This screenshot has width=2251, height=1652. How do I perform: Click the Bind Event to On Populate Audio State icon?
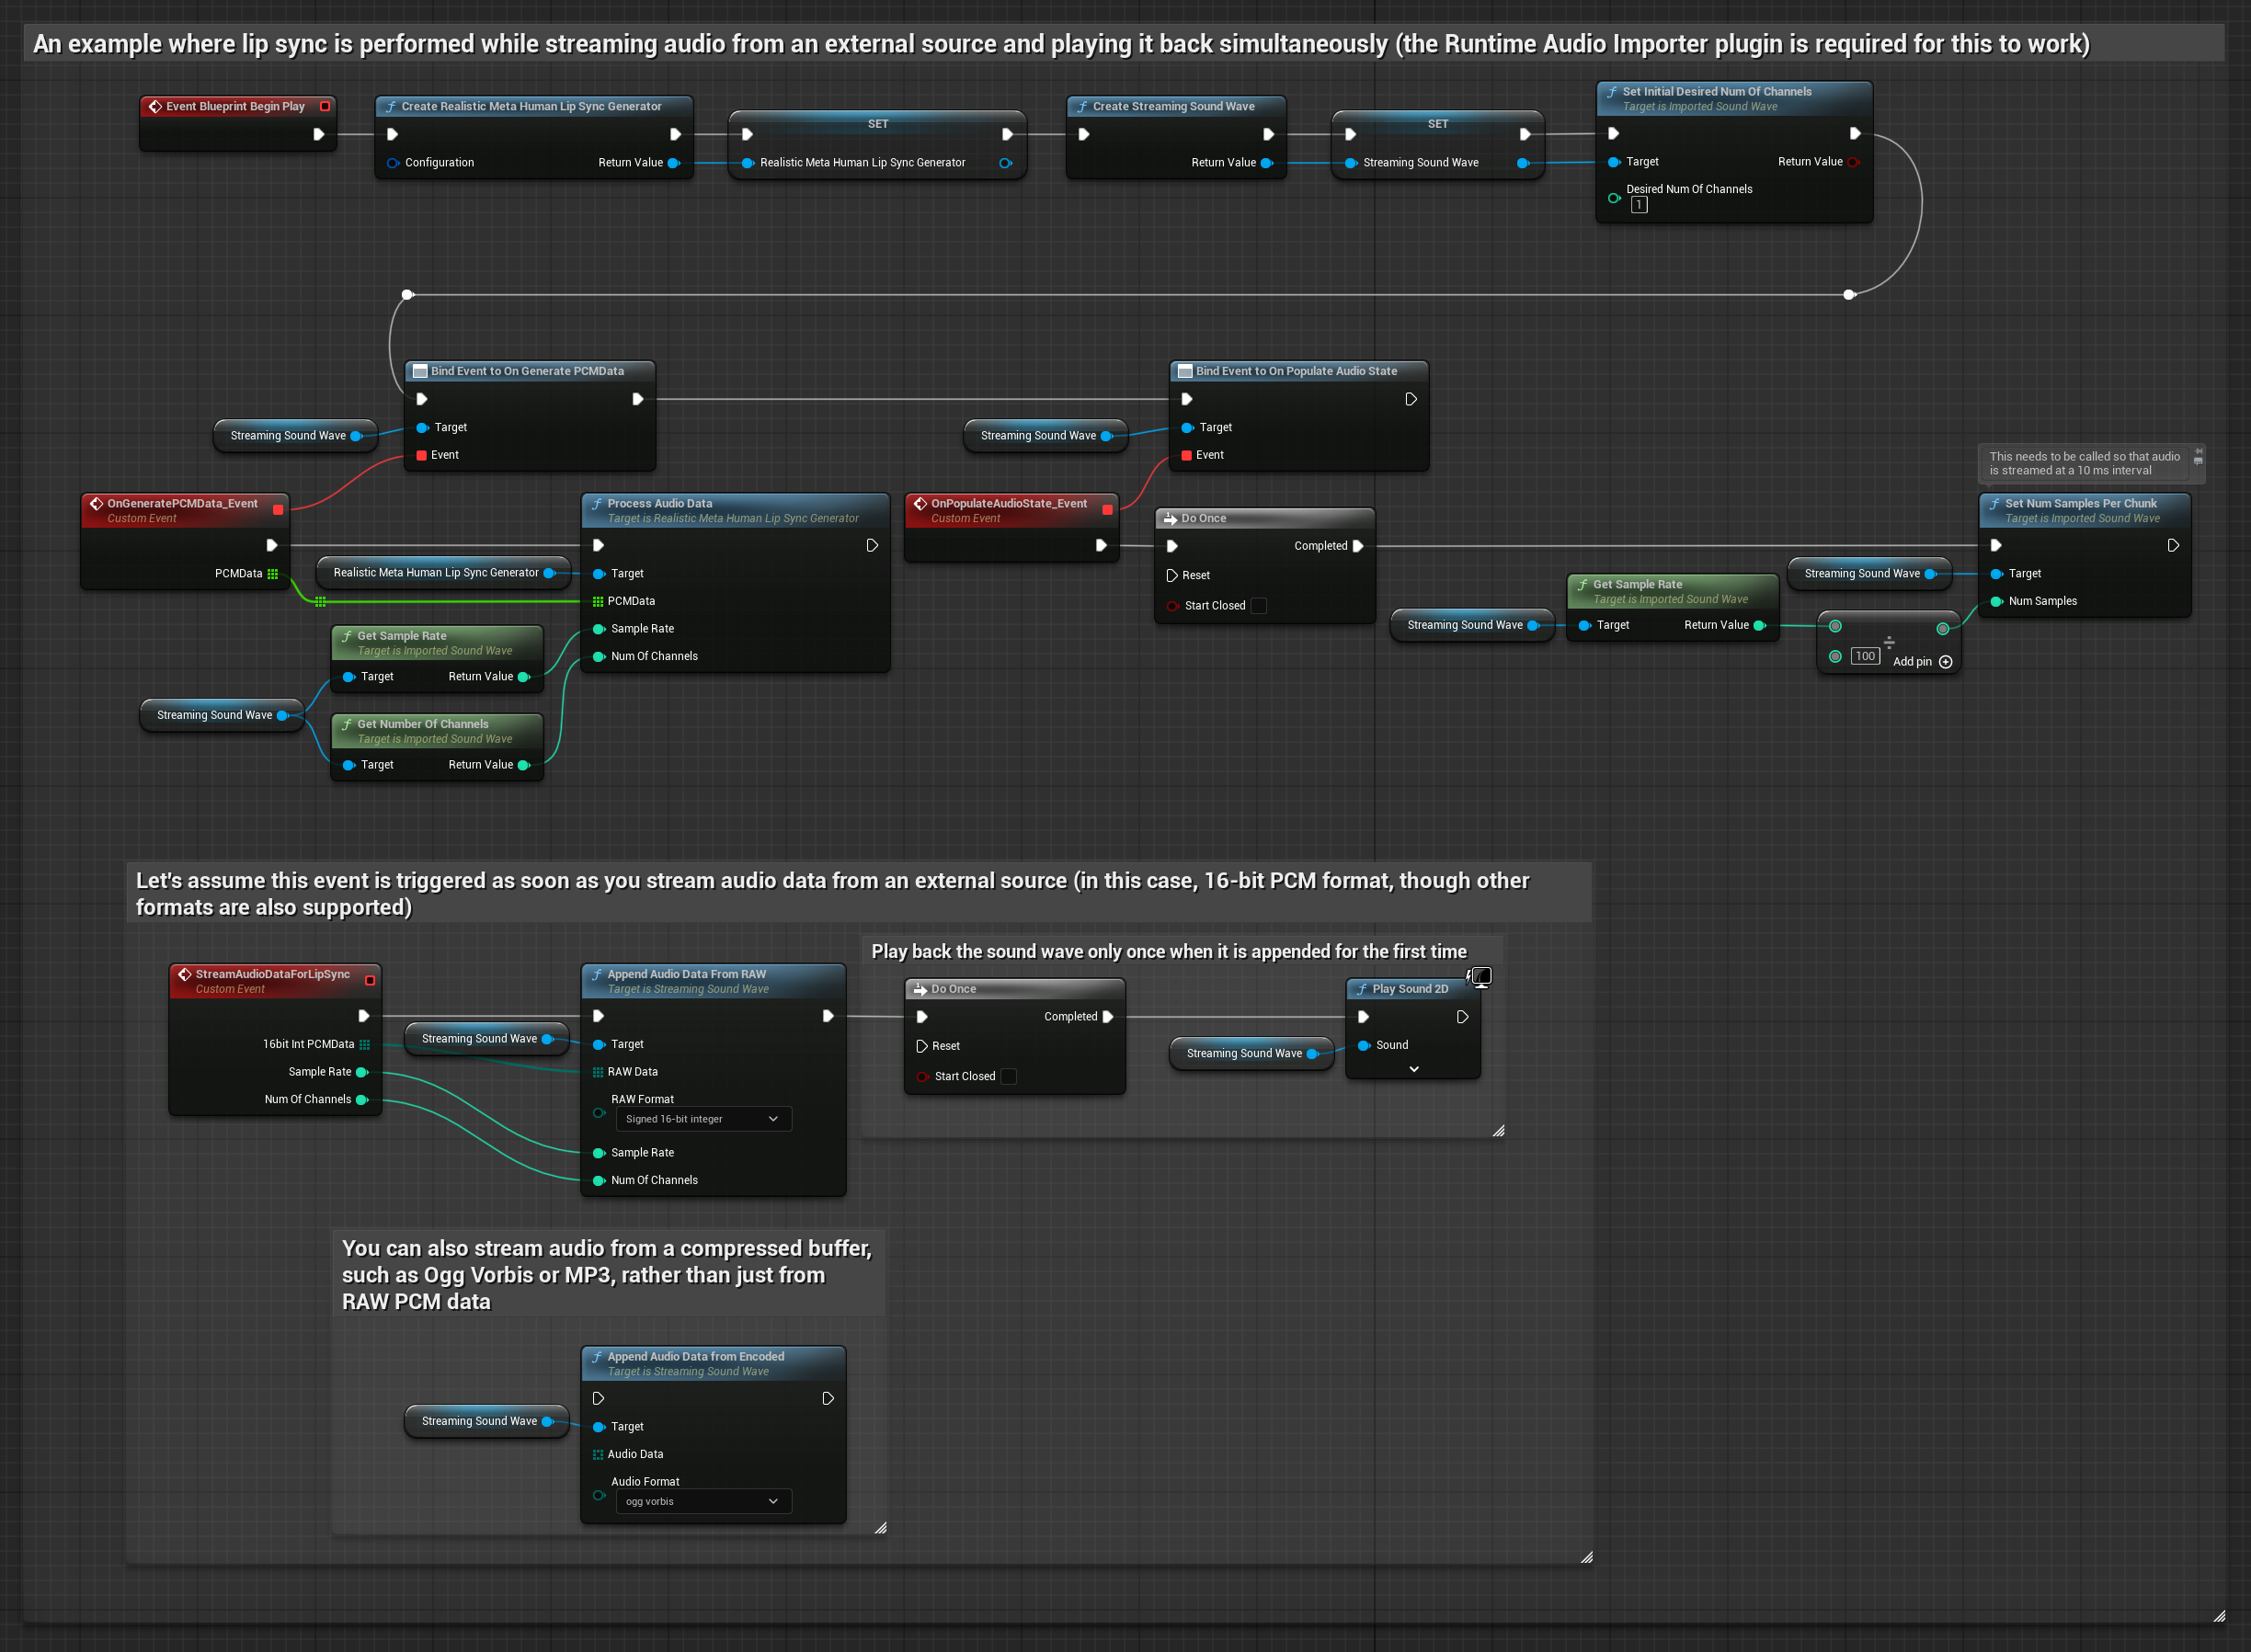point(1185,371)
